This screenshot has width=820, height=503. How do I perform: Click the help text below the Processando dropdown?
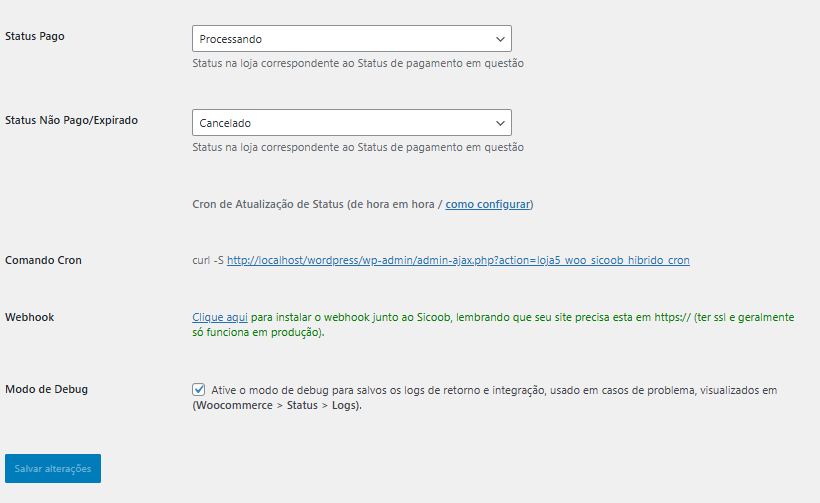[x=357, y=63]
